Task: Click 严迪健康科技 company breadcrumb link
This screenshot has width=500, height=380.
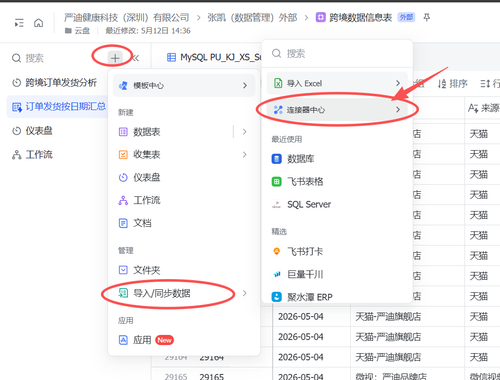Action: pyautogui.click(x=127, y=17)
